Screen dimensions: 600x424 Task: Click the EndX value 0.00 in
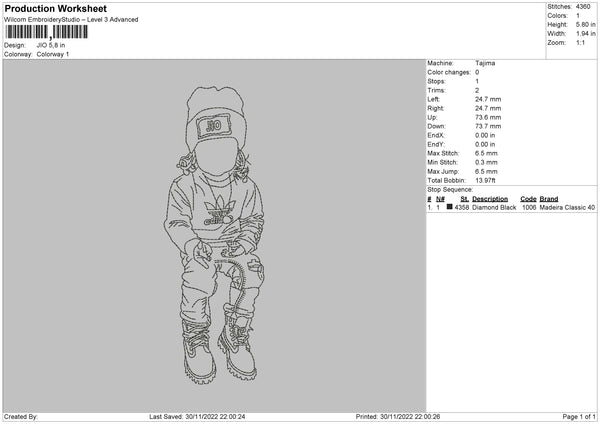tap(485, 135)
